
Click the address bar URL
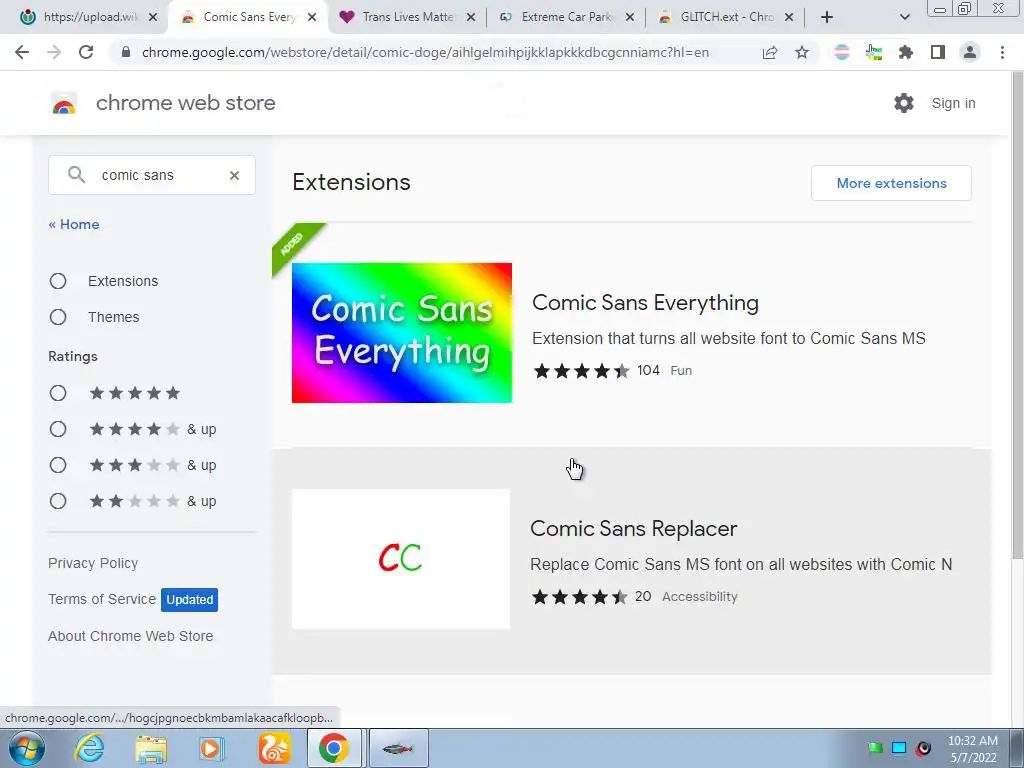click(425, 52)
